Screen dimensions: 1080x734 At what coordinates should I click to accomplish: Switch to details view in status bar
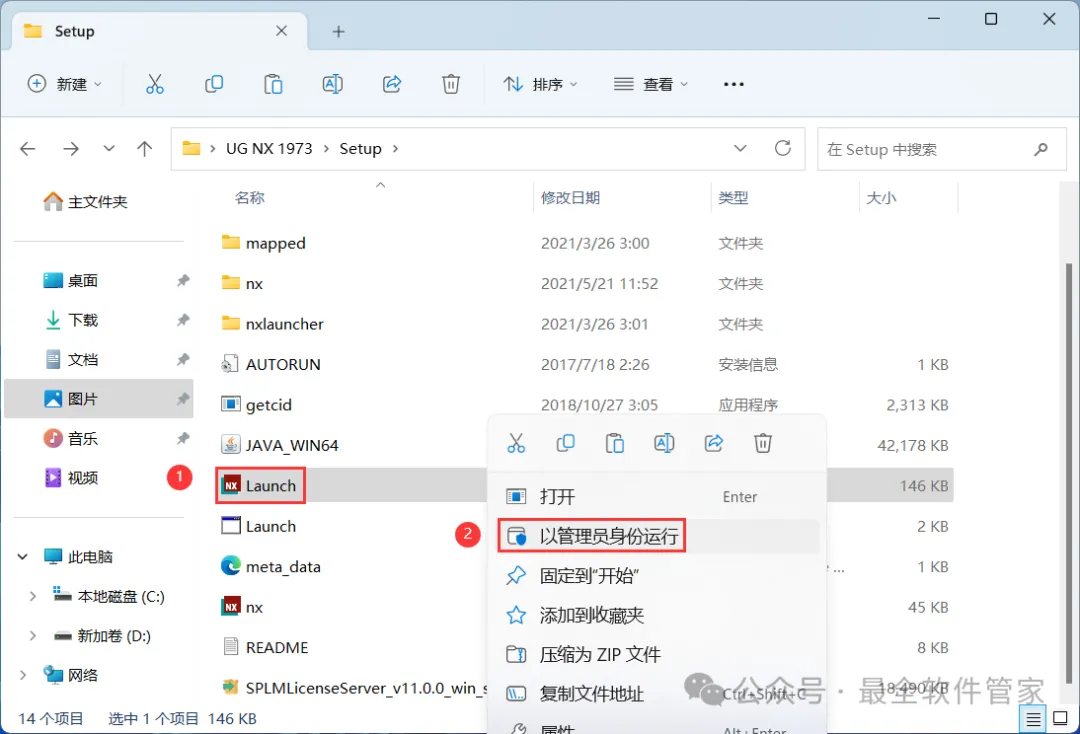click(1033, 720)
